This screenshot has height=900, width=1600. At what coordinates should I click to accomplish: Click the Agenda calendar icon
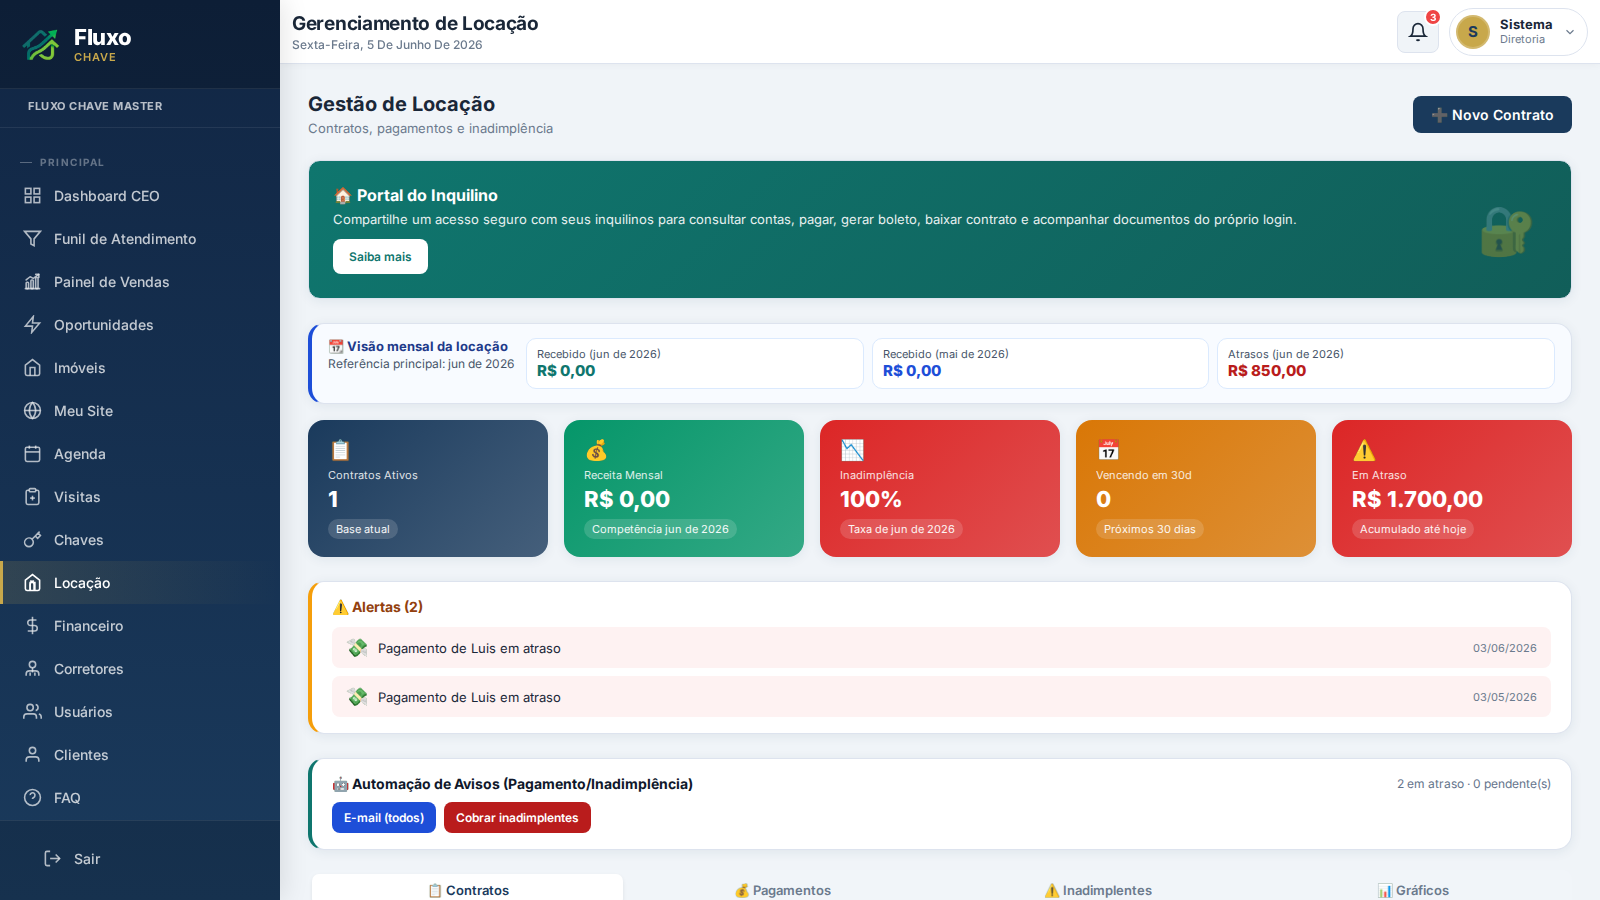coord(33,454)
